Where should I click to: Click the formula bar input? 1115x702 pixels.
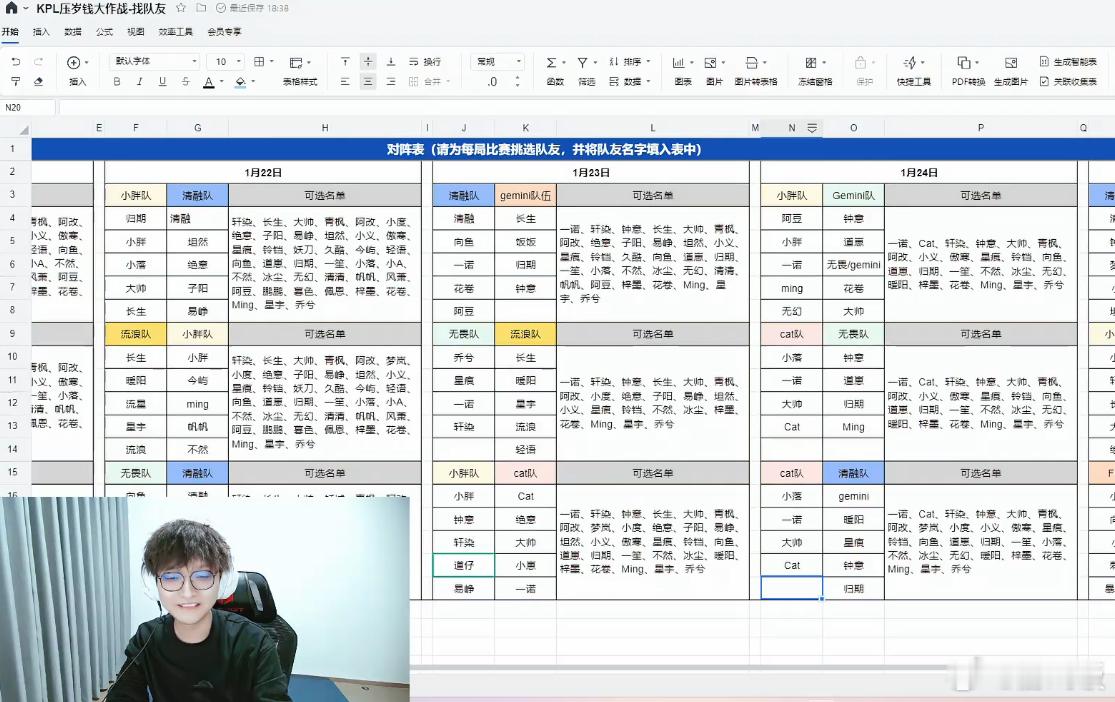586,107
